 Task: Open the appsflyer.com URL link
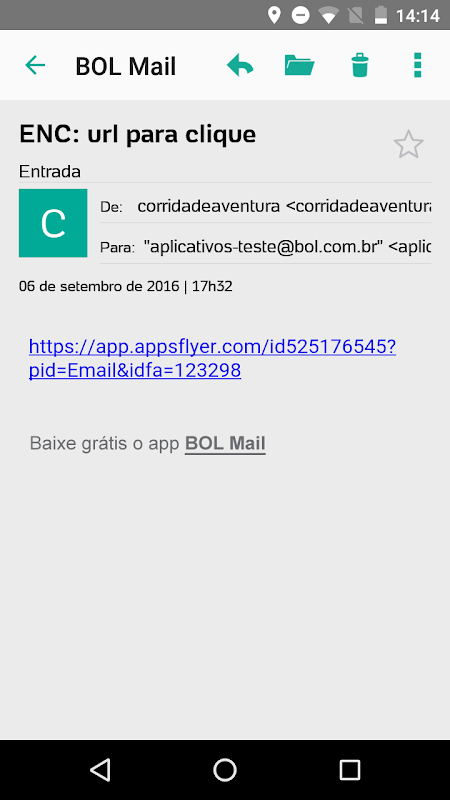(212, 359)
